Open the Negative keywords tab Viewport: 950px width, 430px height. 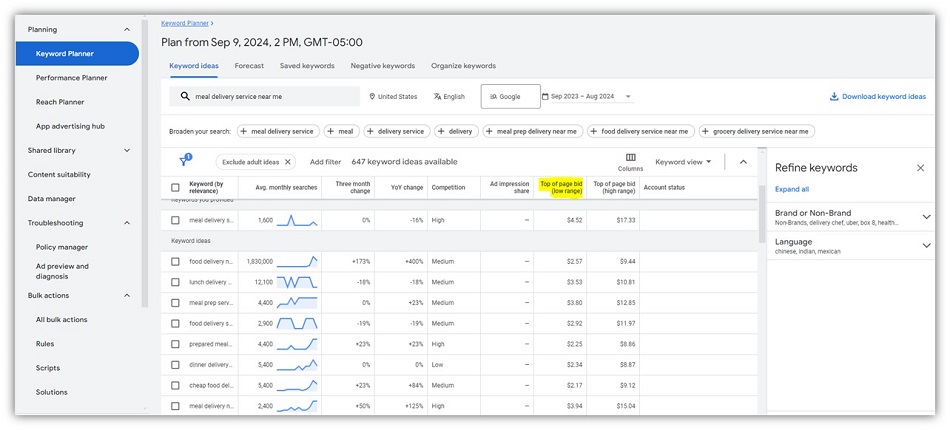382,66
